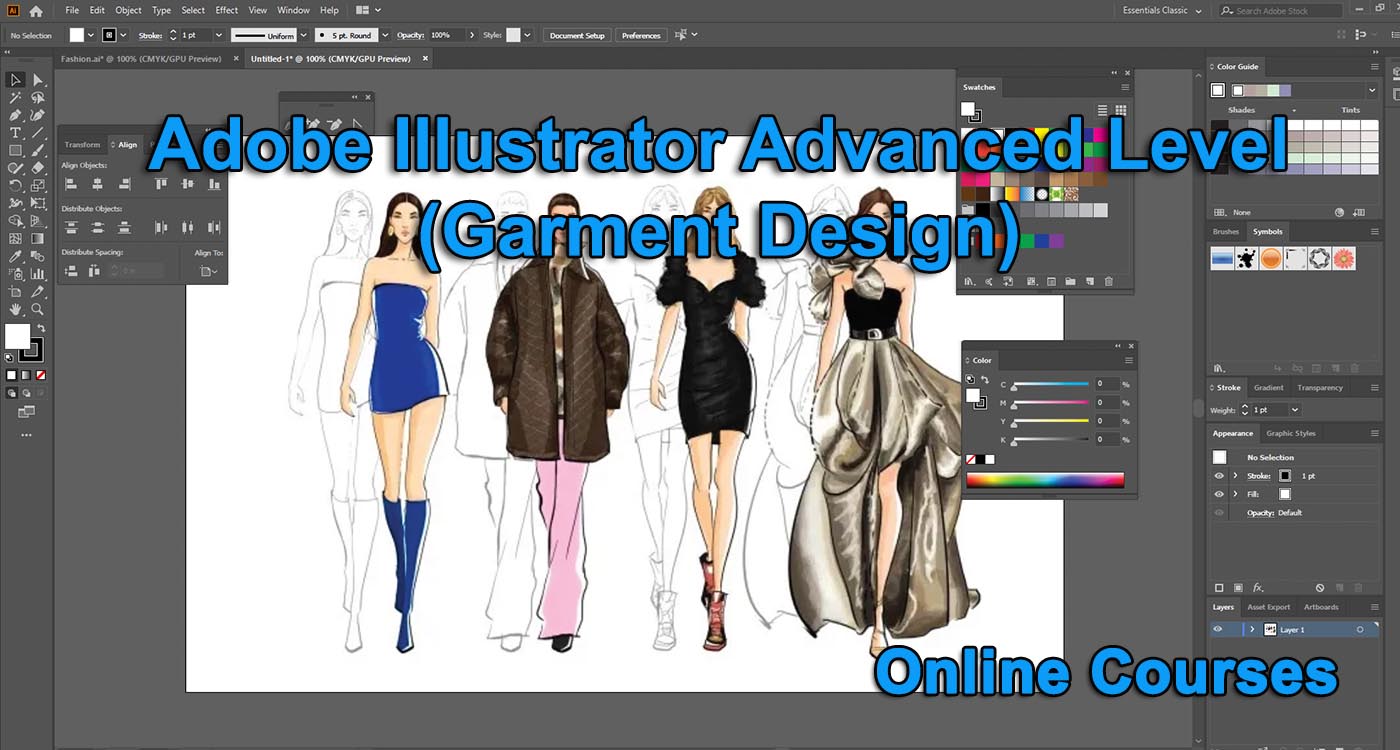The width and height of the screenshot is (1400, 750).
Task: Click the Preferences button
Action: coord(640,34)
